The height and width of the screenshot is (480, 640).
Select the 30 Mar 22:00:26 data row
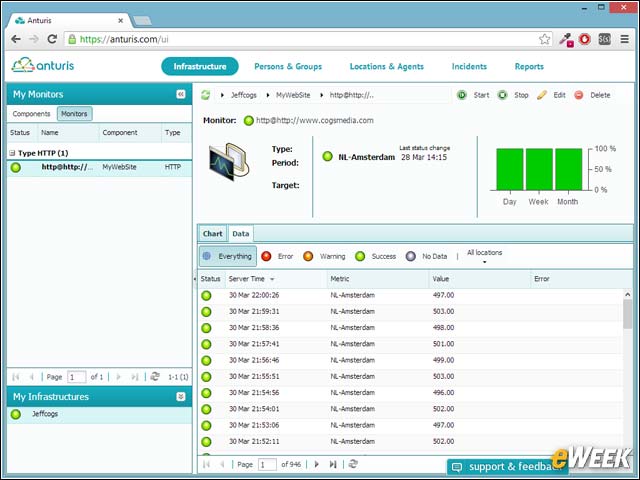click(x=411, y=296)
